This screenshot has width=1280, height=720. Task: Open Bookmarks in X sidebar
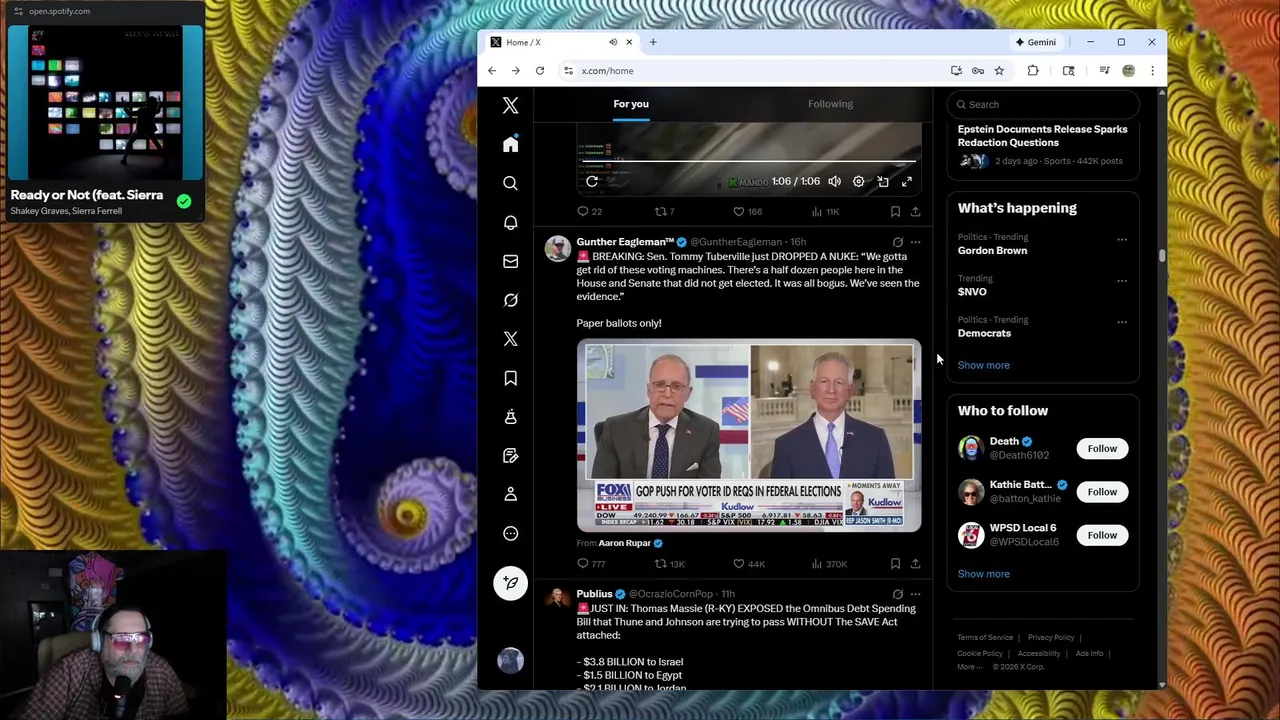click(x=510, y=378)
